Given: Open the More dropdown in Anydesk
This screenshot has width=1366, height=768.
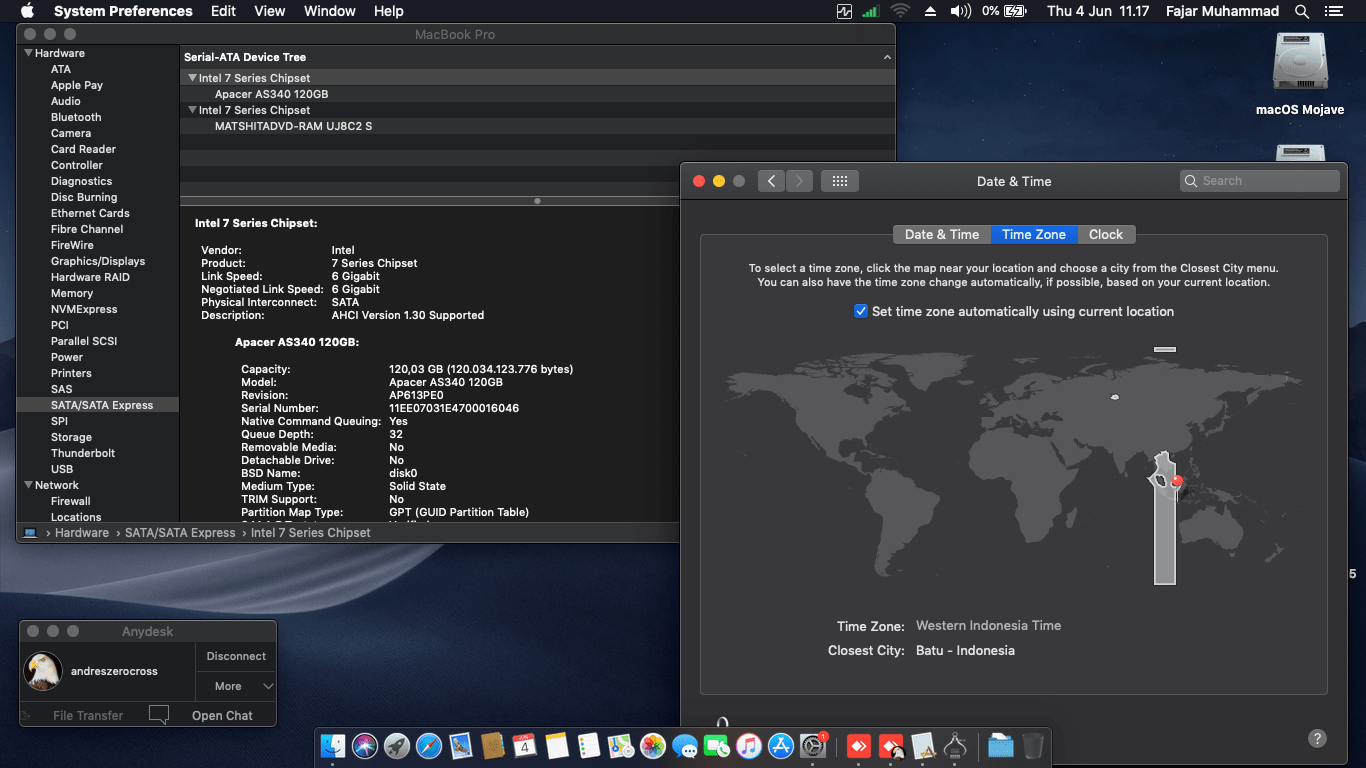Looking at the screenshot, I should coord(236,686).
